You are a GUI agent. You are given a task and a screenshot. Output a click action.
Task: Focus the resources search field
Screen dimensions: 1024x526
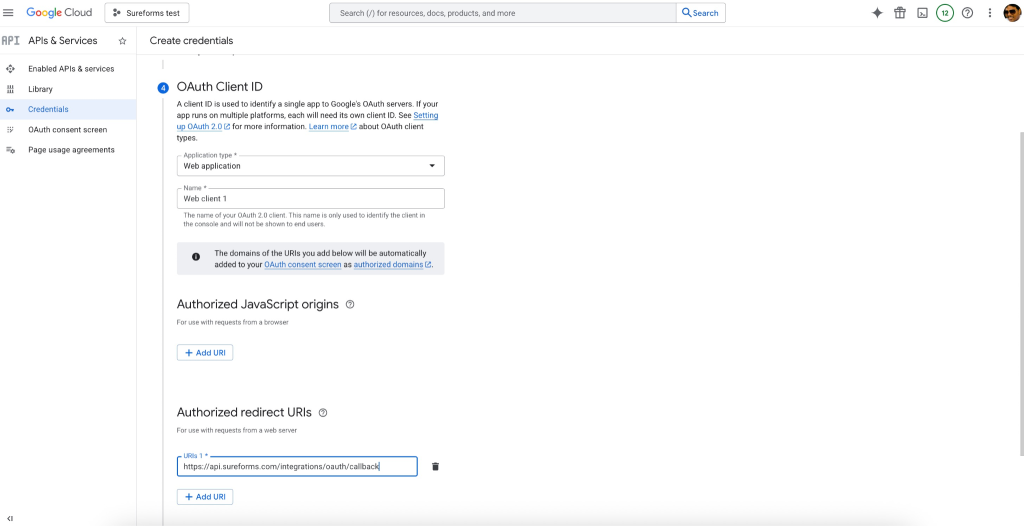[x=503, y=13]
